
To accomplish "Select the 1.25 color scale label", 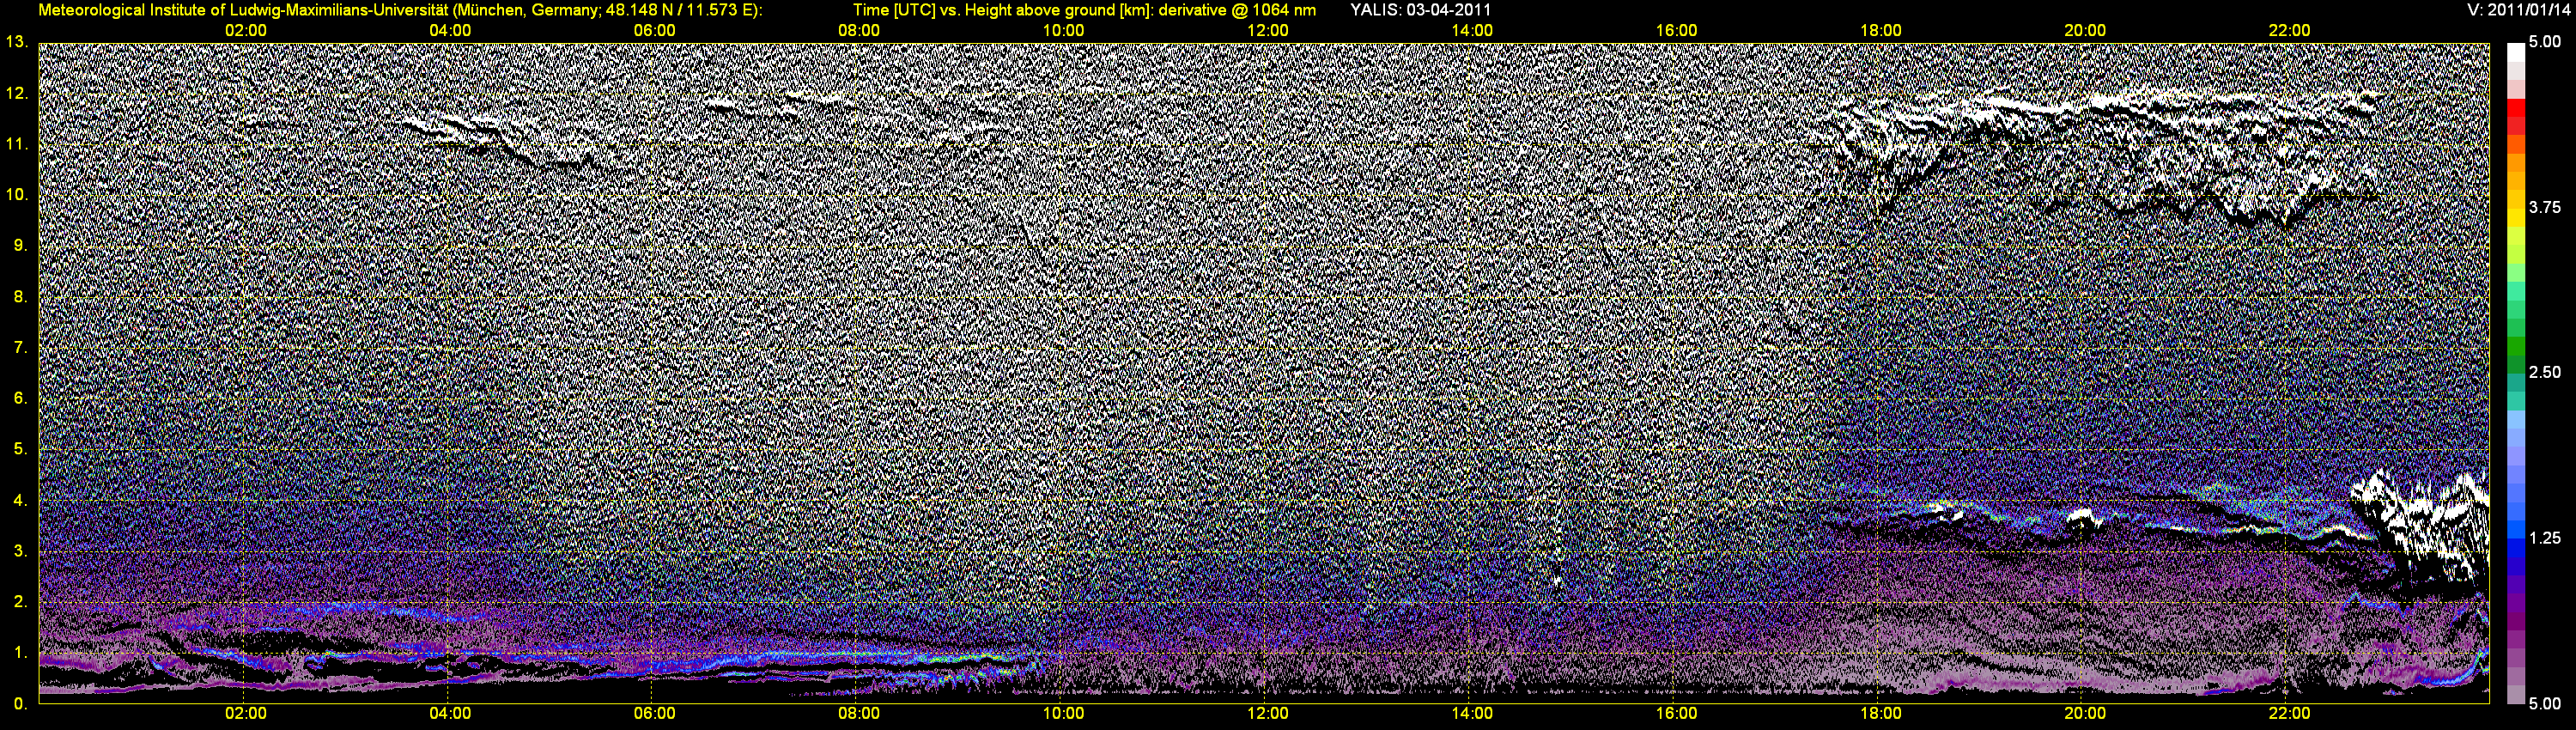I will (x=2545, y=538).
